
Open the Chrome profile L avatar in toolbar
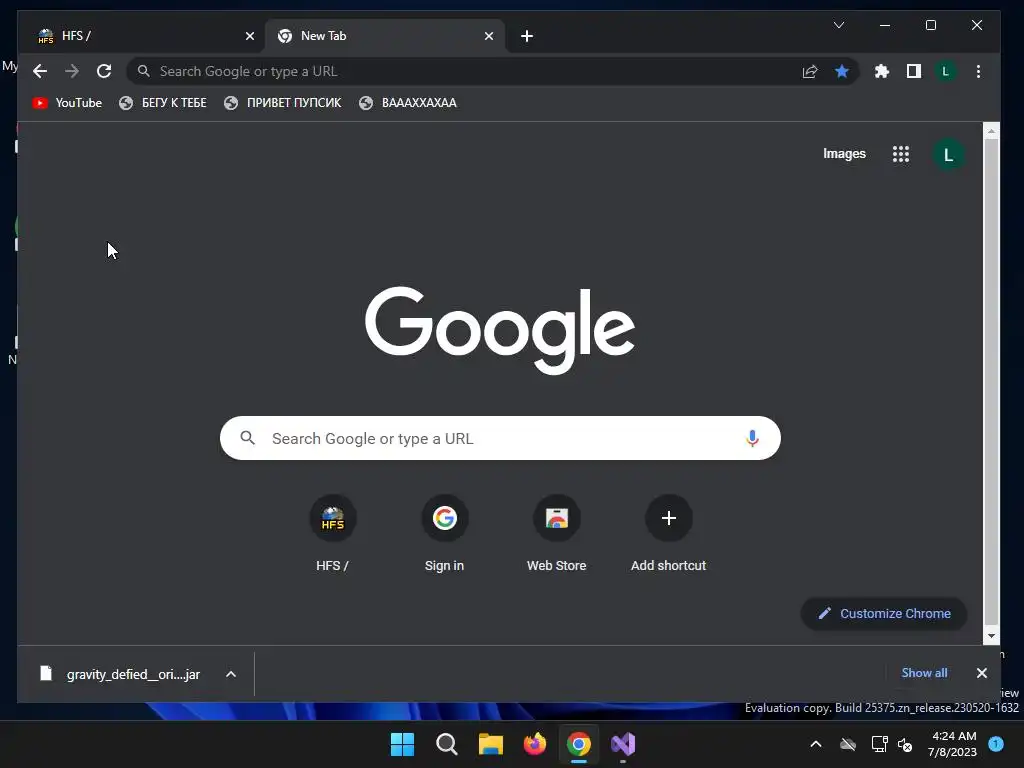click(x=945, y=71)
